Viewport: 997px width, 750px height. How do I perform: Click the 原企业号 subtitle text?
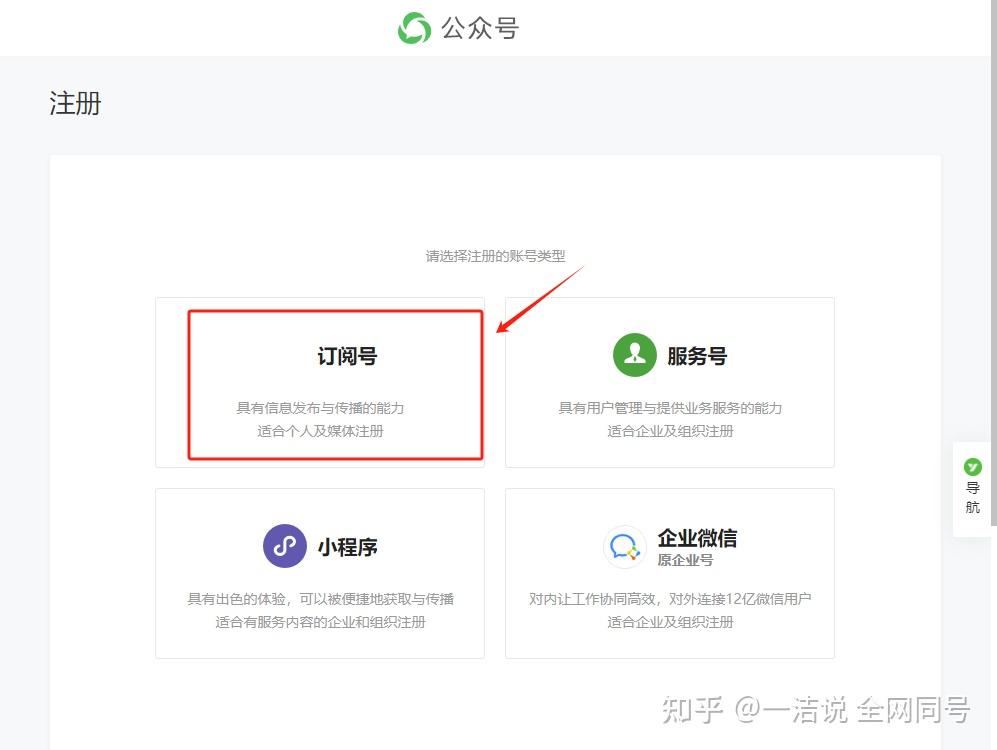(x=685, y=560)
